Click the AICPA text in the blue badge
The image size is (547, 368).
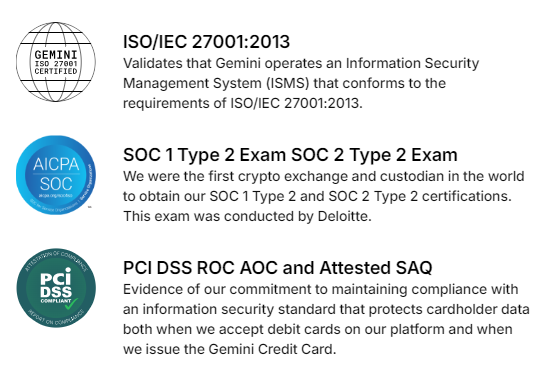(x=56, y=164)
